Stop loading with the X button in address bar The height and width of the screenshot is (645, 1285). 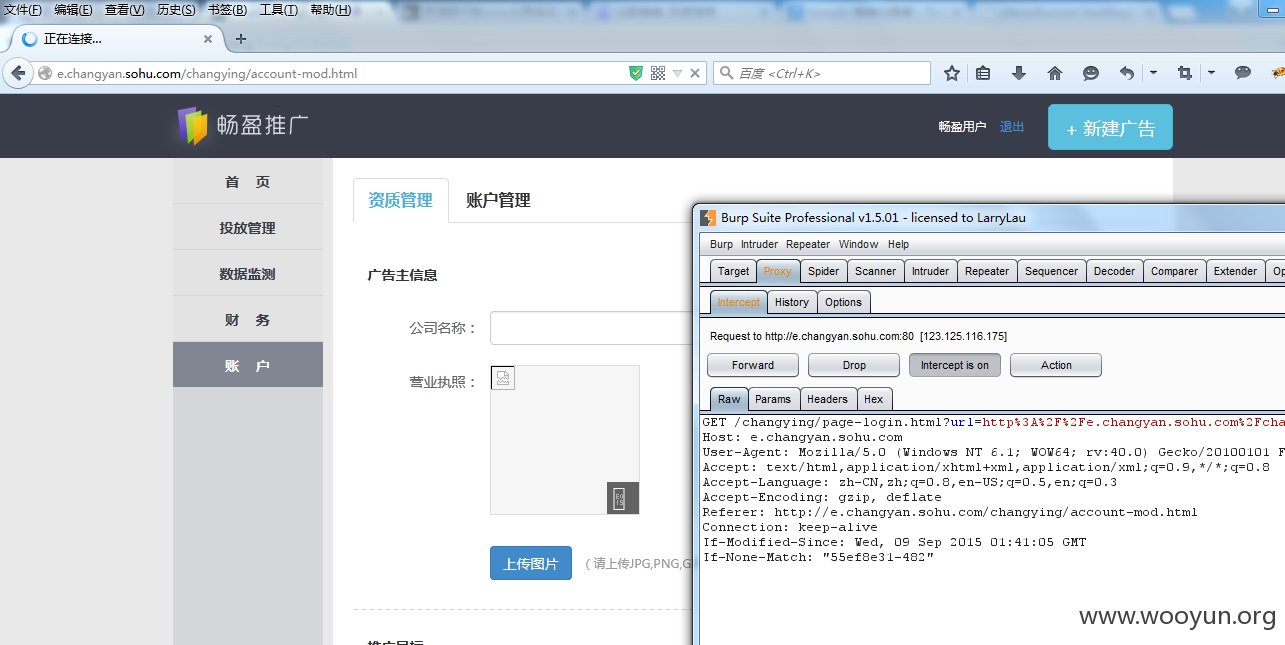[695, 73]
